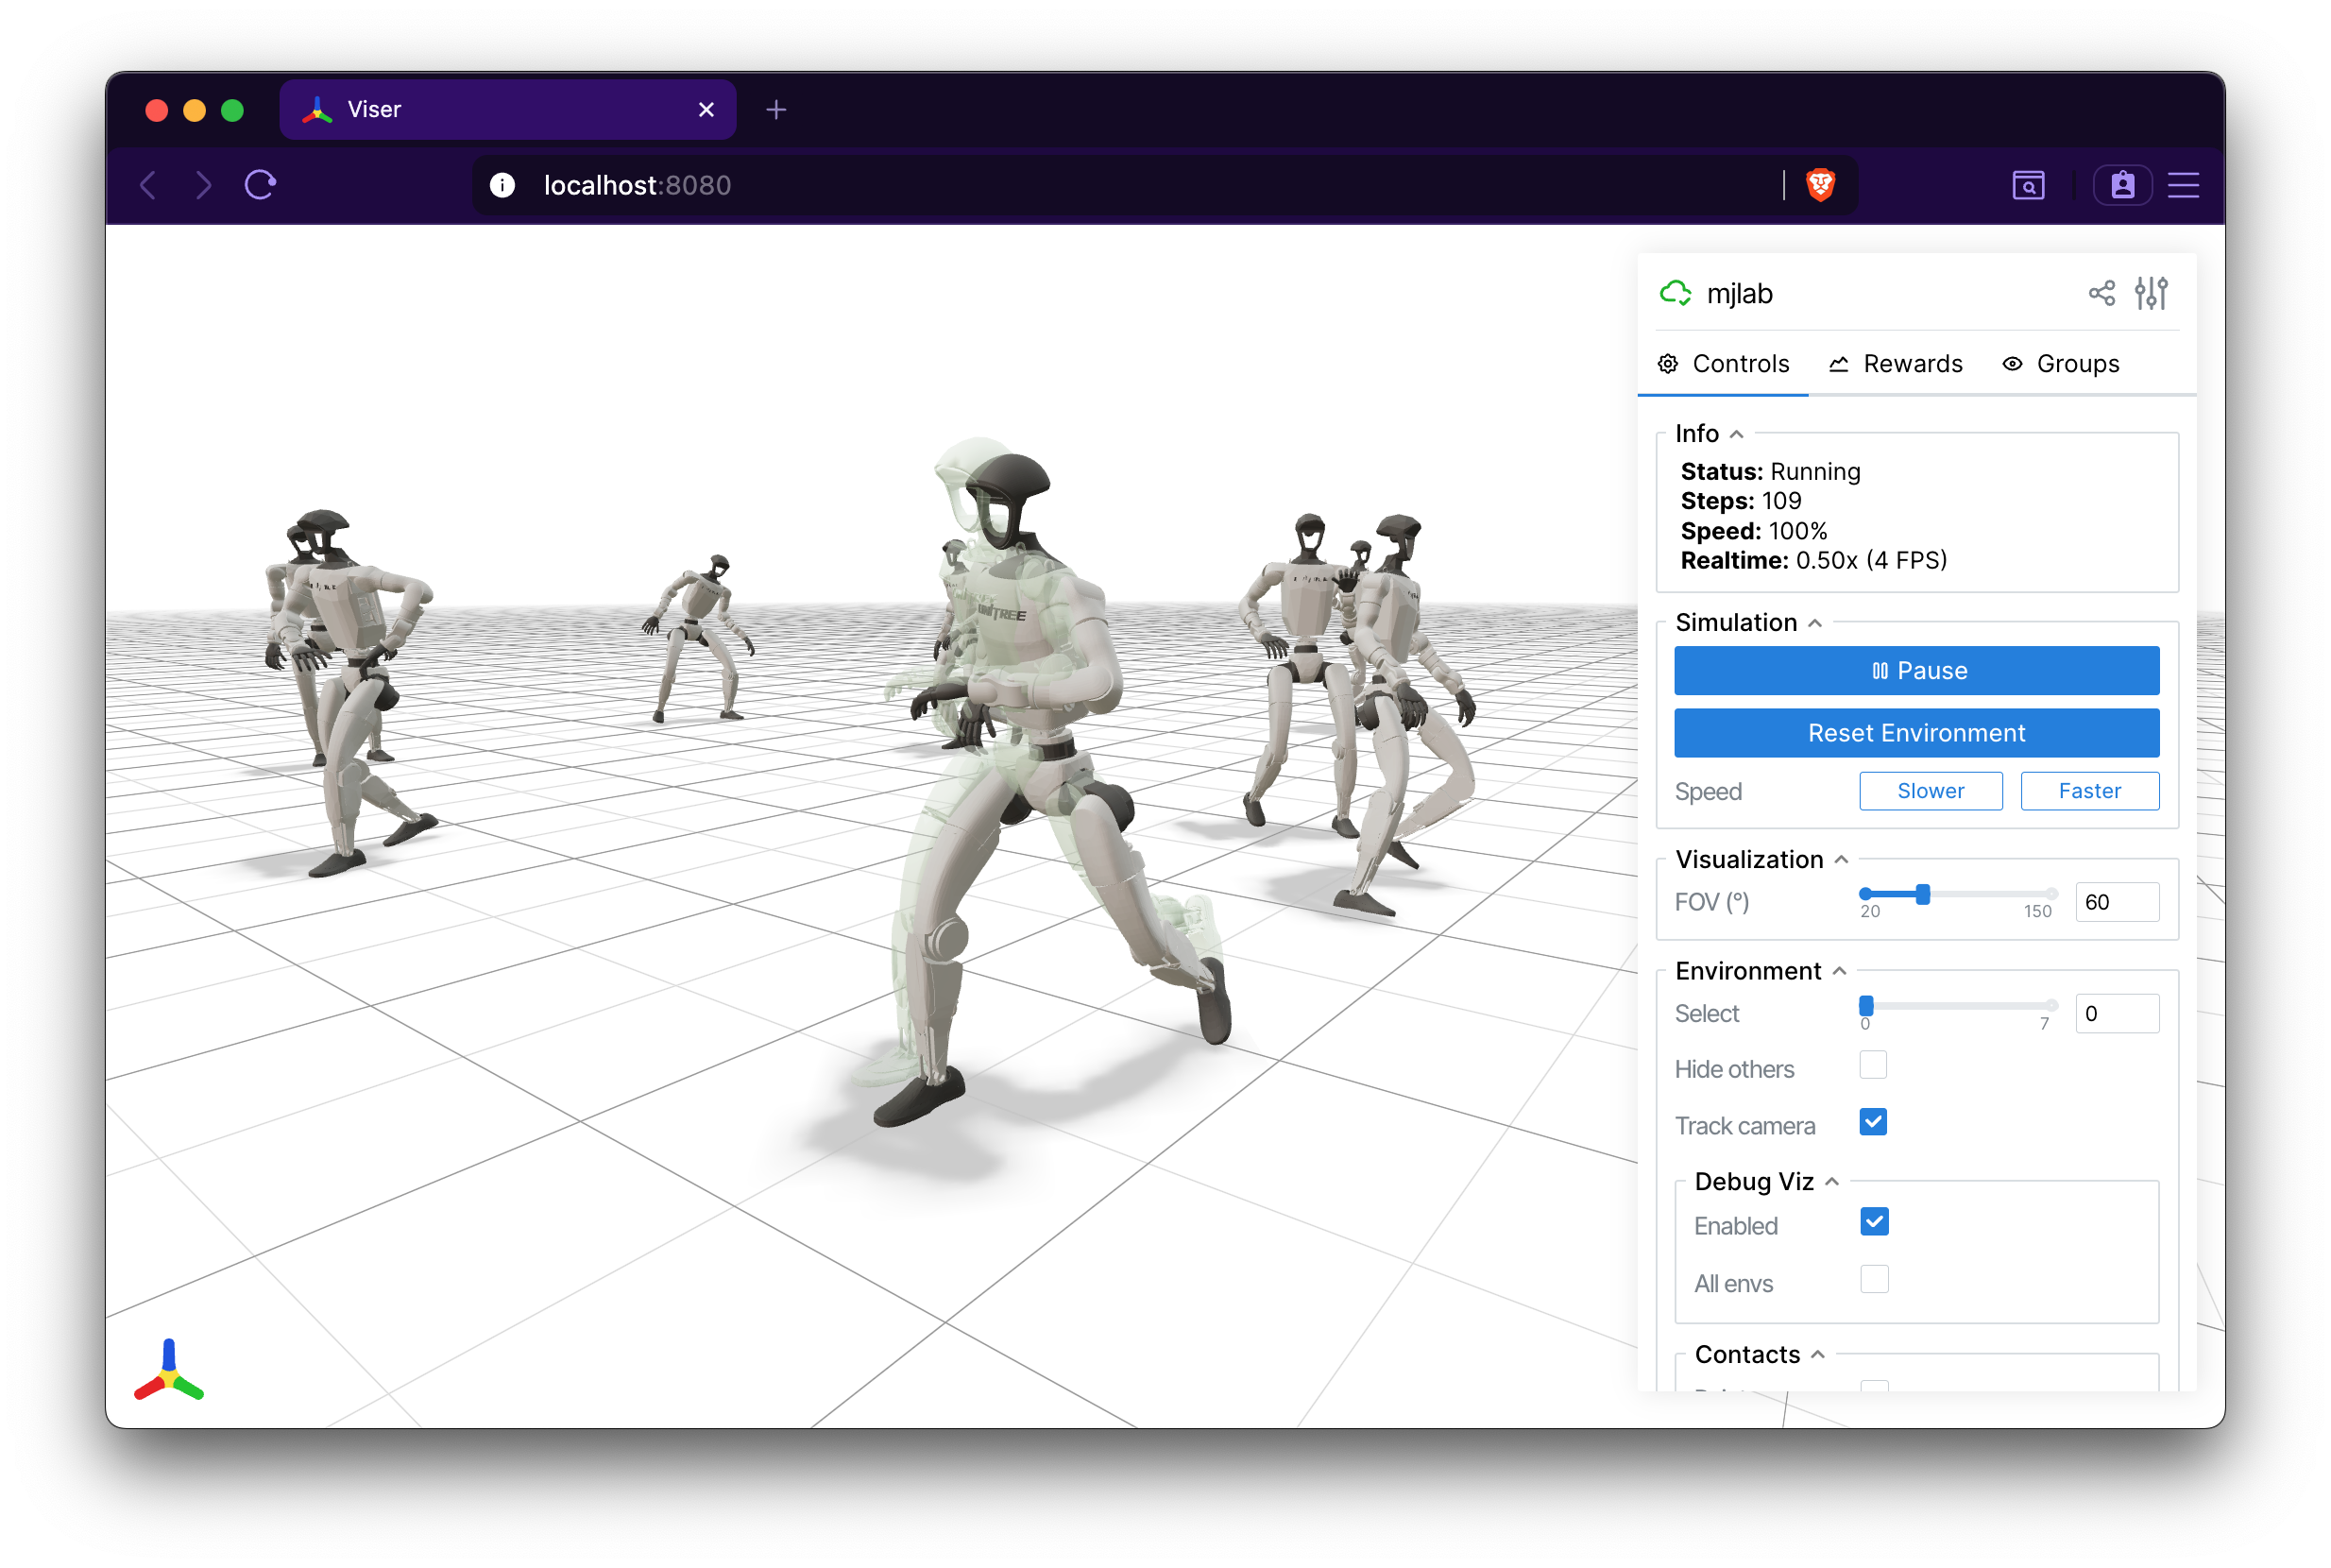
Task: View site information icon
Action: pyautogui.click(x=502, y=185)
